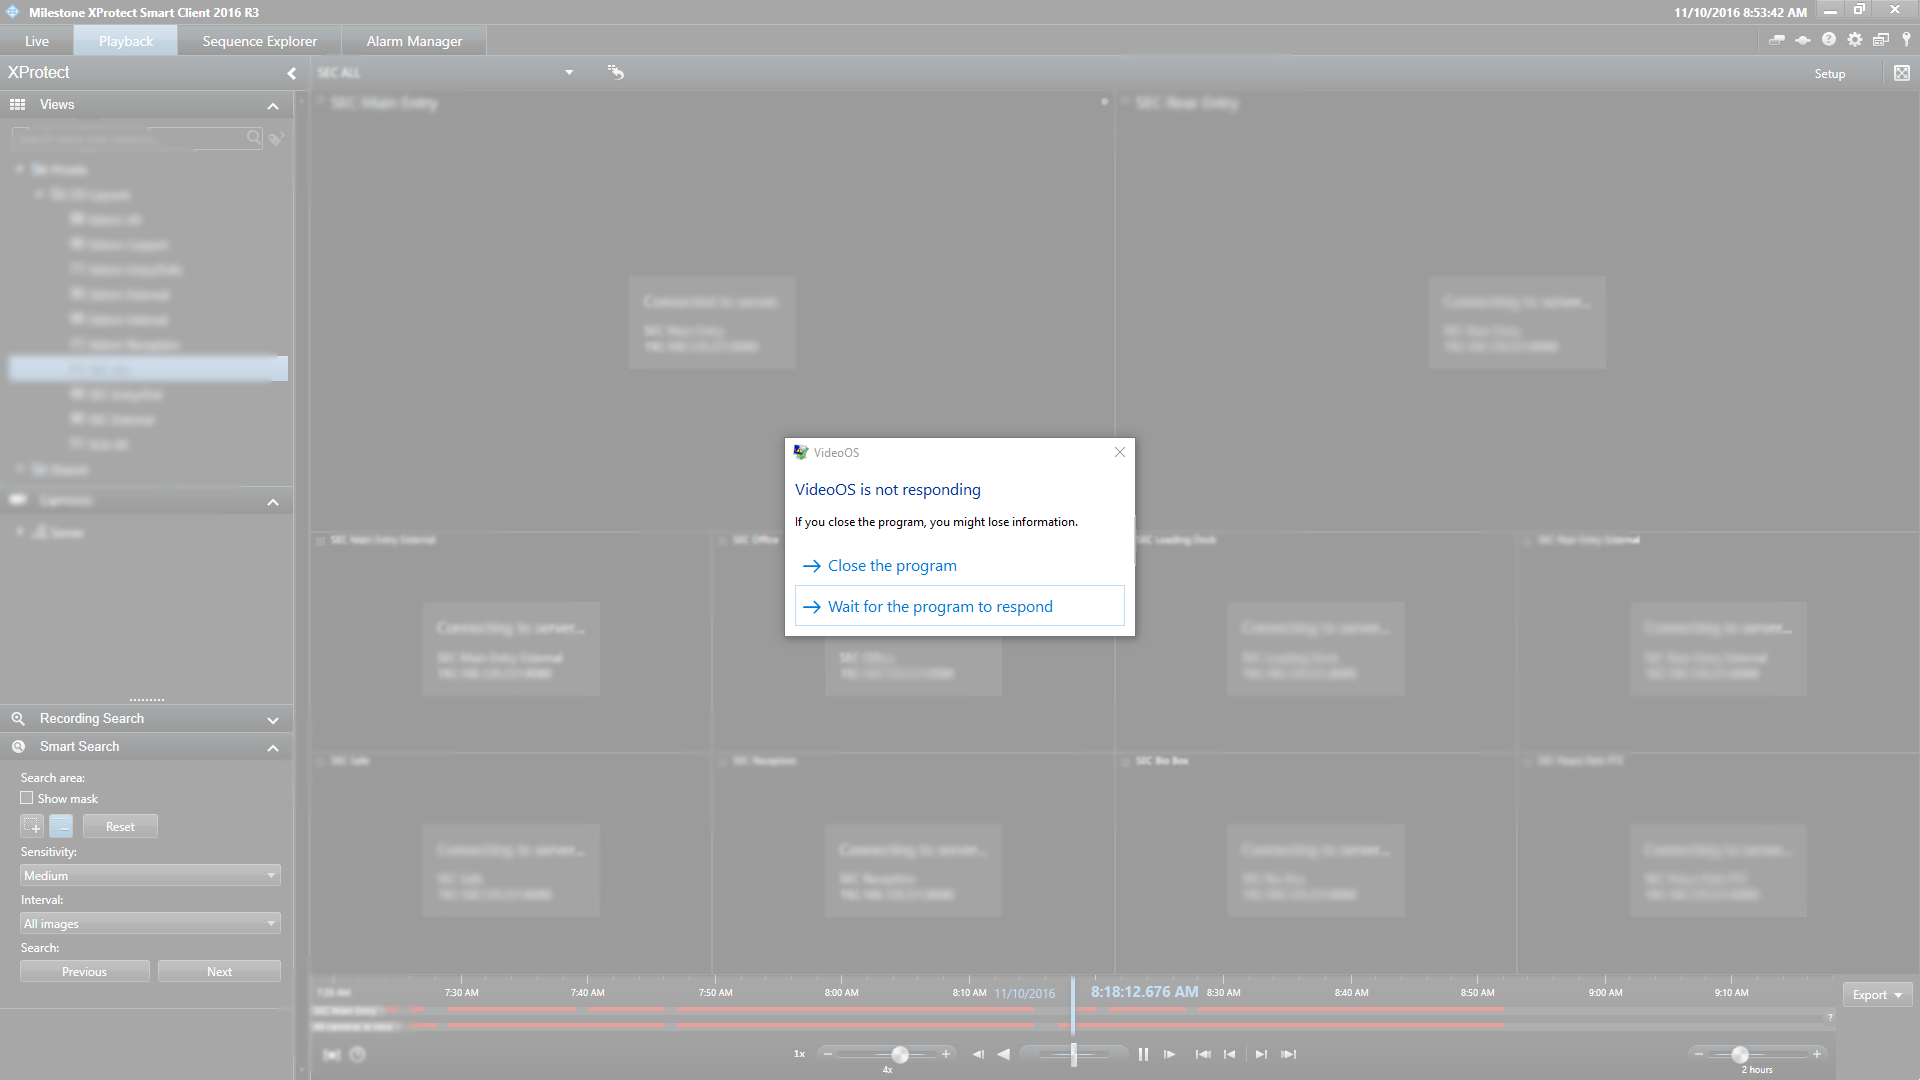Click the Views grid icon
This screenshot has width=1920, height=1080.
tap(18, 104)
